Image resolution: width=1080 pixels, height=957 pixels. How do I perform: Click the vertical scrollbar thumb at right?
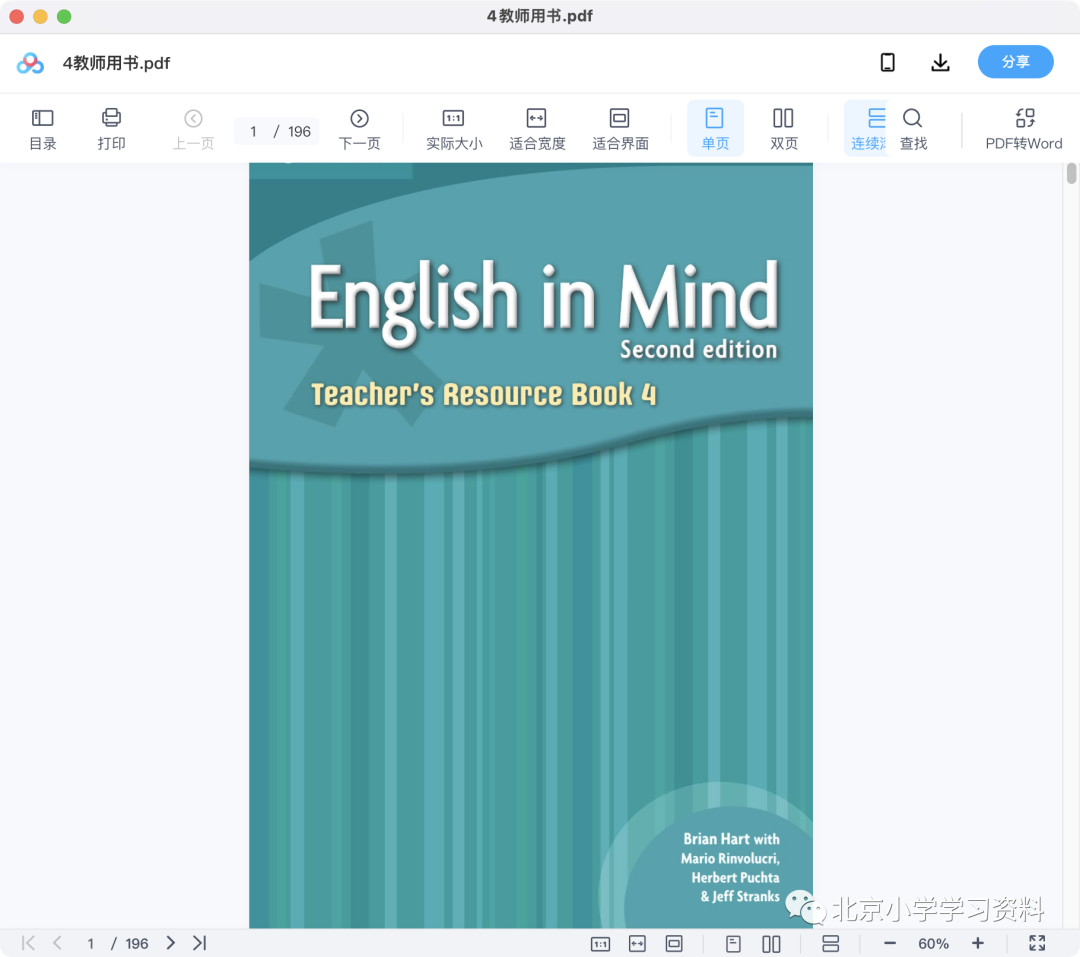(x=1071, y=173)
